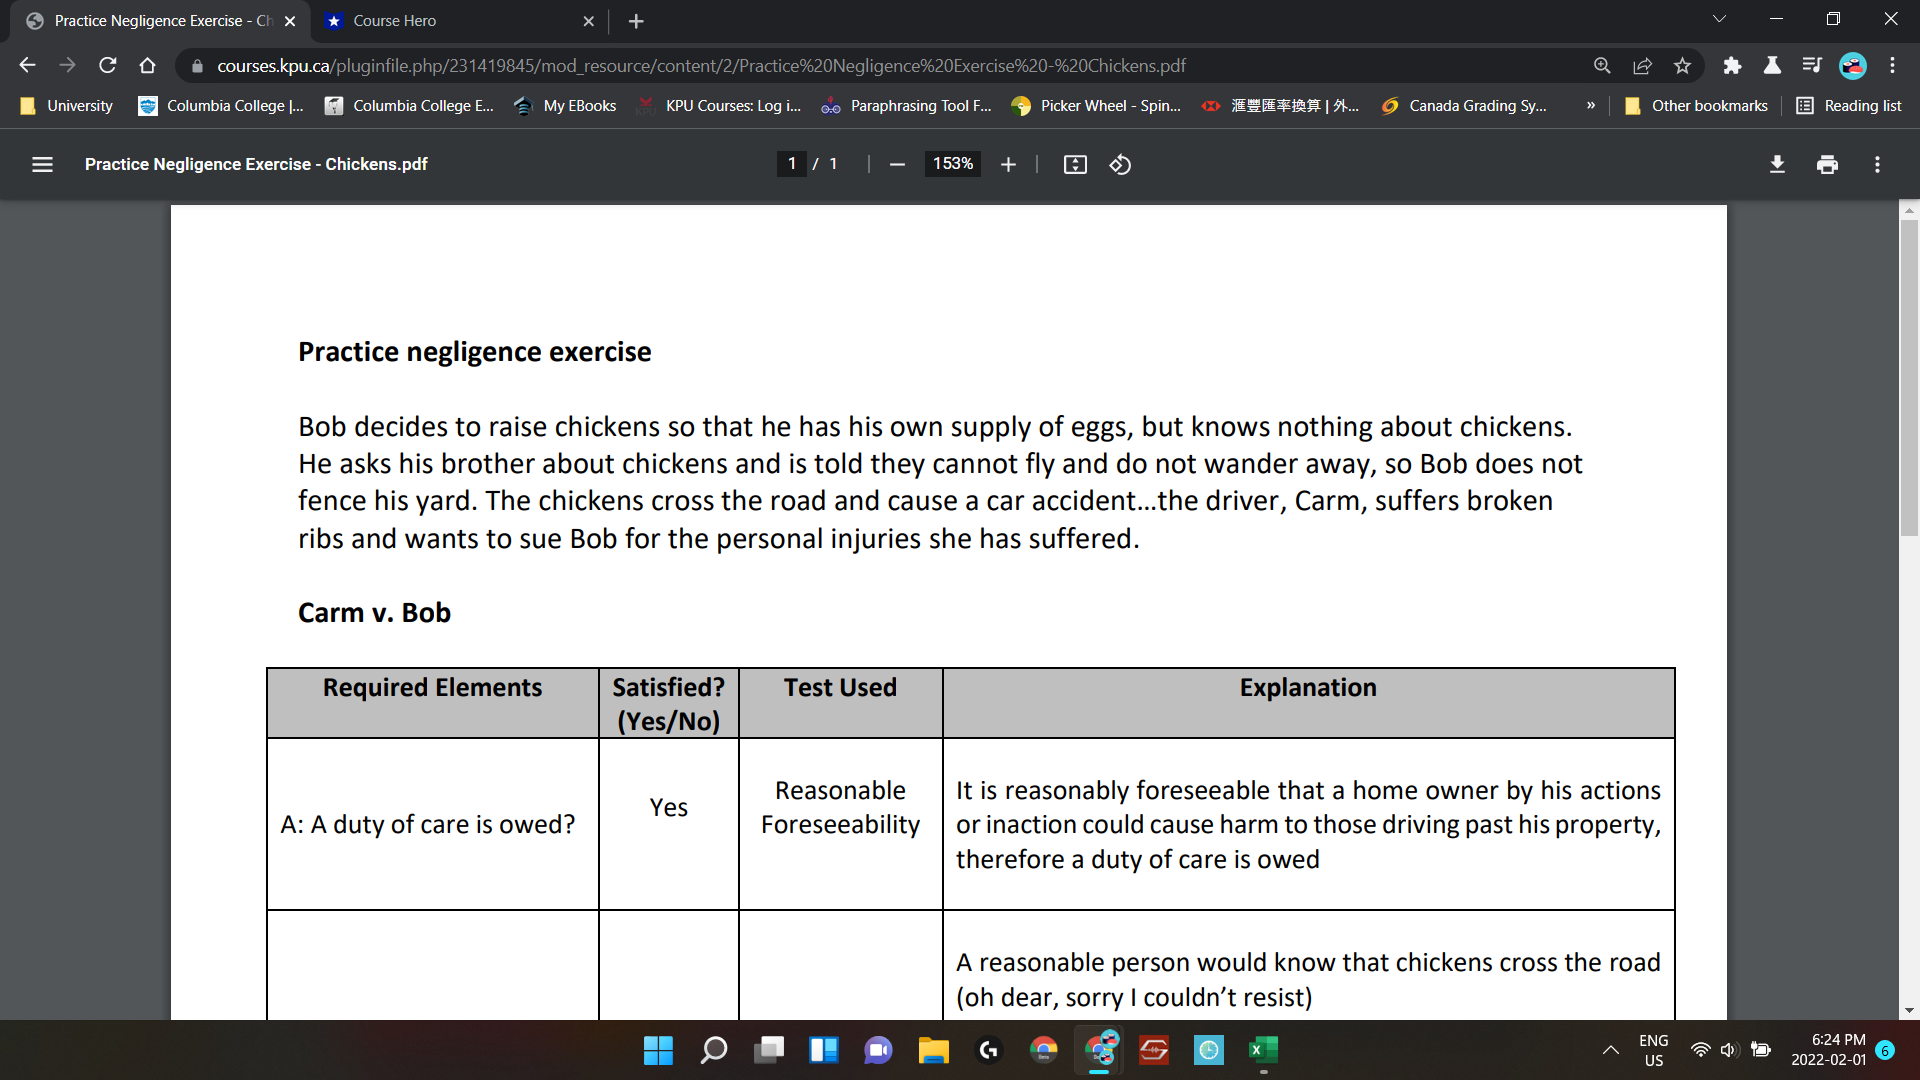
Task: Open the share menu in the address bar
Action: pos(1642,65)
